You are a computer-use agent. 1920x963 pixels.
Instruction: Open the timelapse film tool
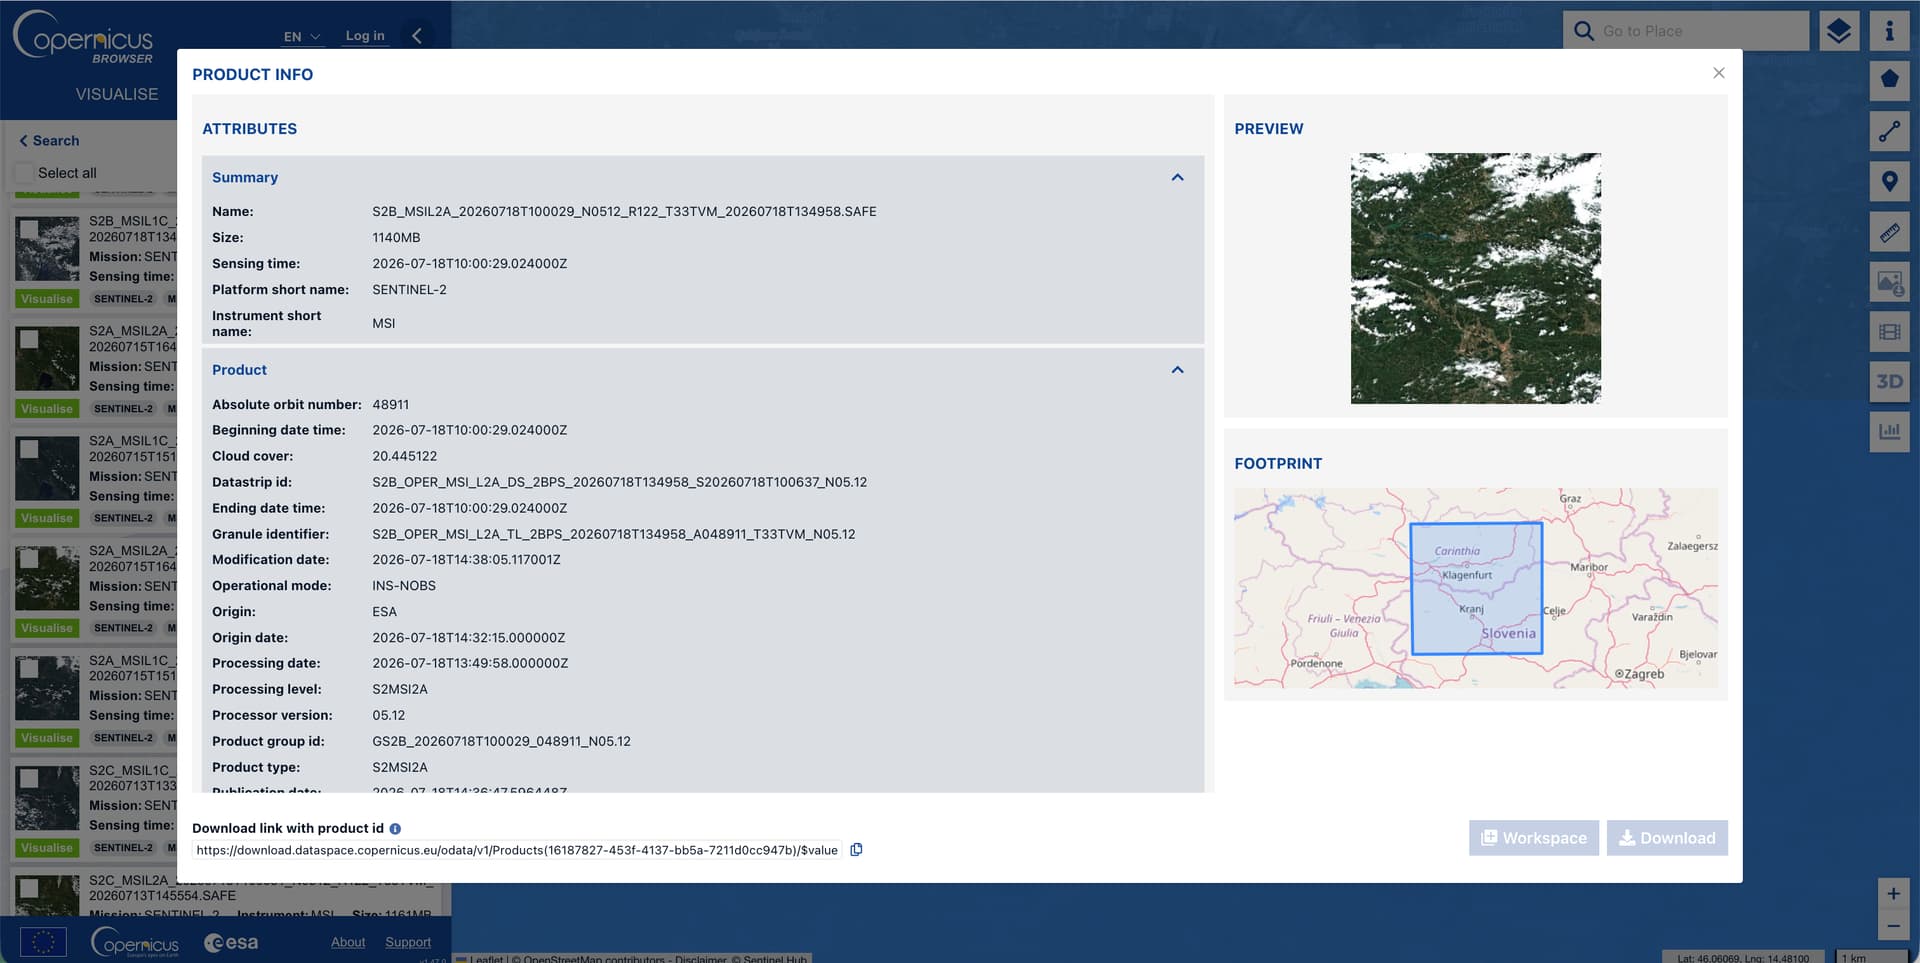(1889, 332)
